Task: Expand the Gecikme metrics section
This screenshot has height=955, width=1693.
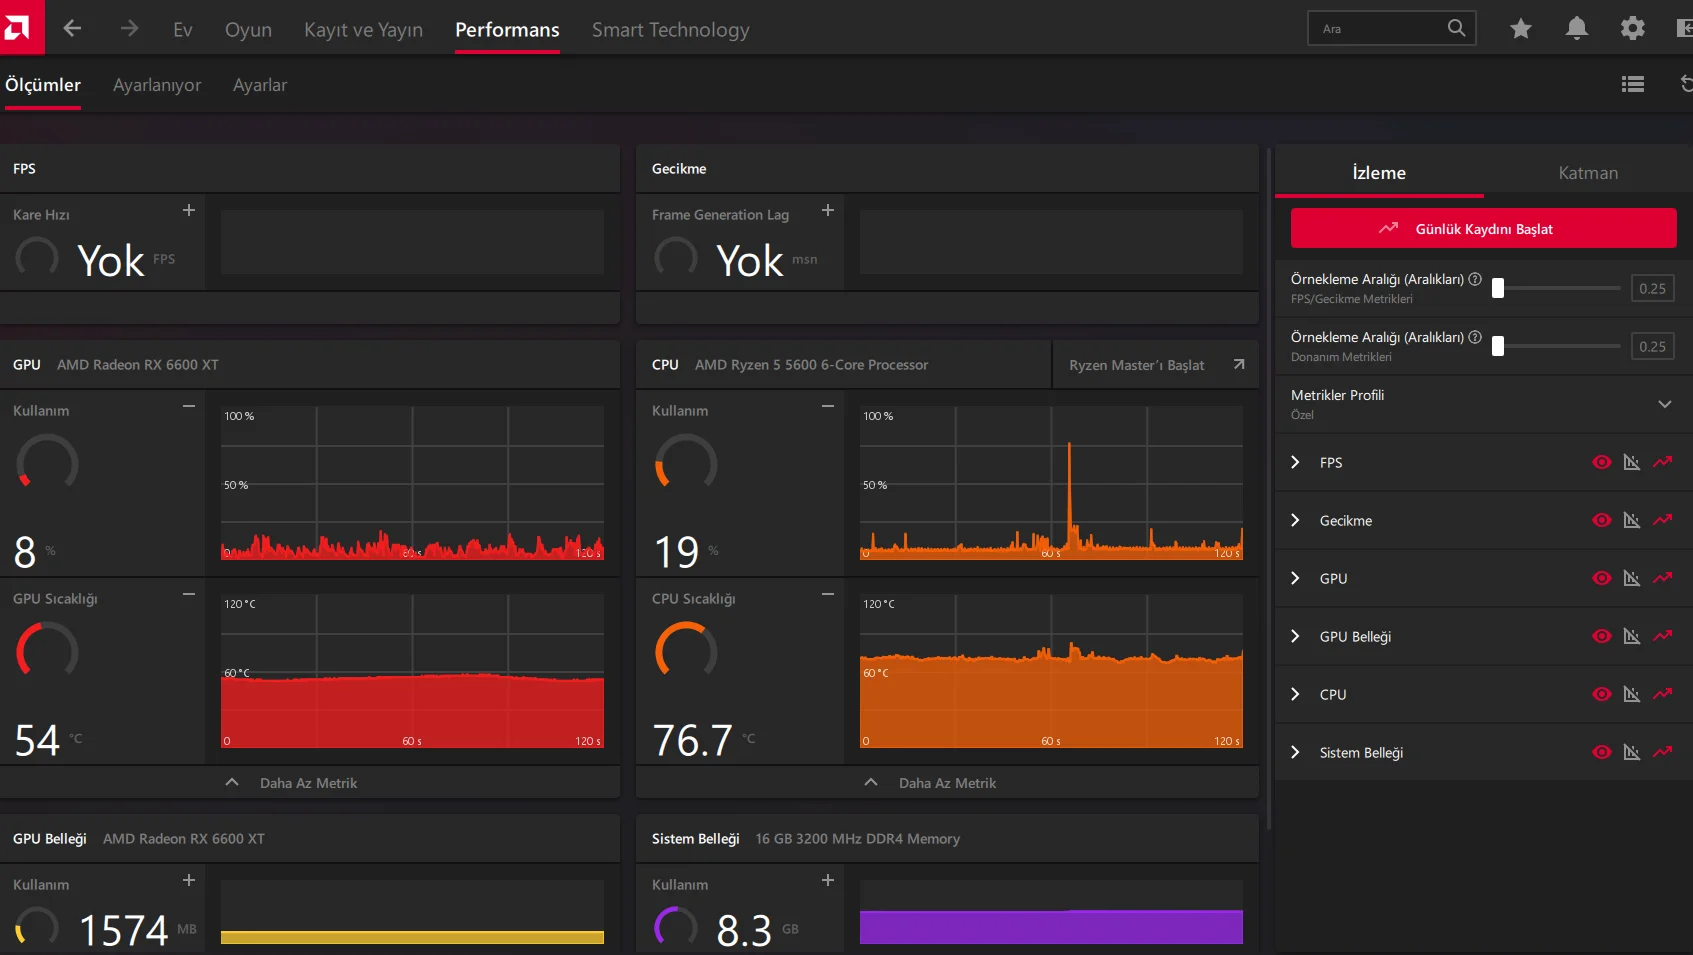Action: 1296,520
